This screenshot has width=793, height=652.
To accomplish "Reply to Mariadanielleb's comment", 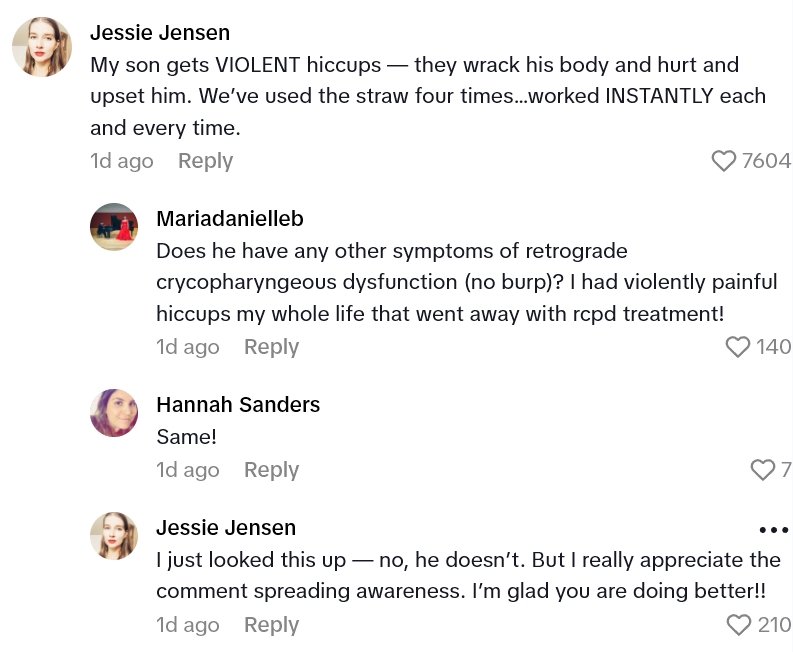I will point(271,347).
